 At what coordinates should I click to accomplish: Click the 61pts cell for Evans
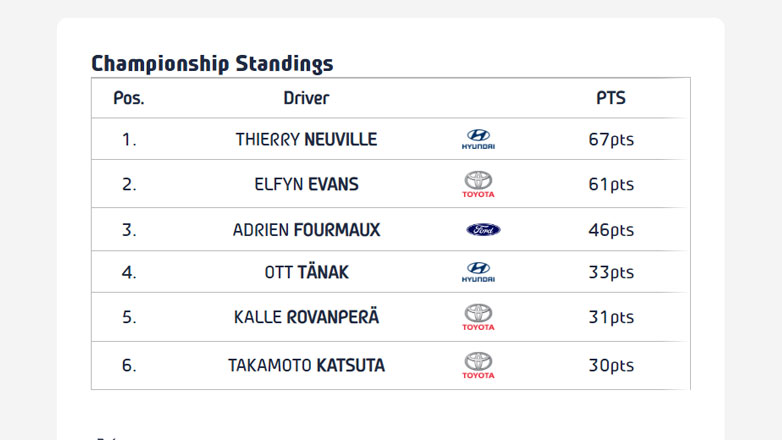tap(611, 184)
